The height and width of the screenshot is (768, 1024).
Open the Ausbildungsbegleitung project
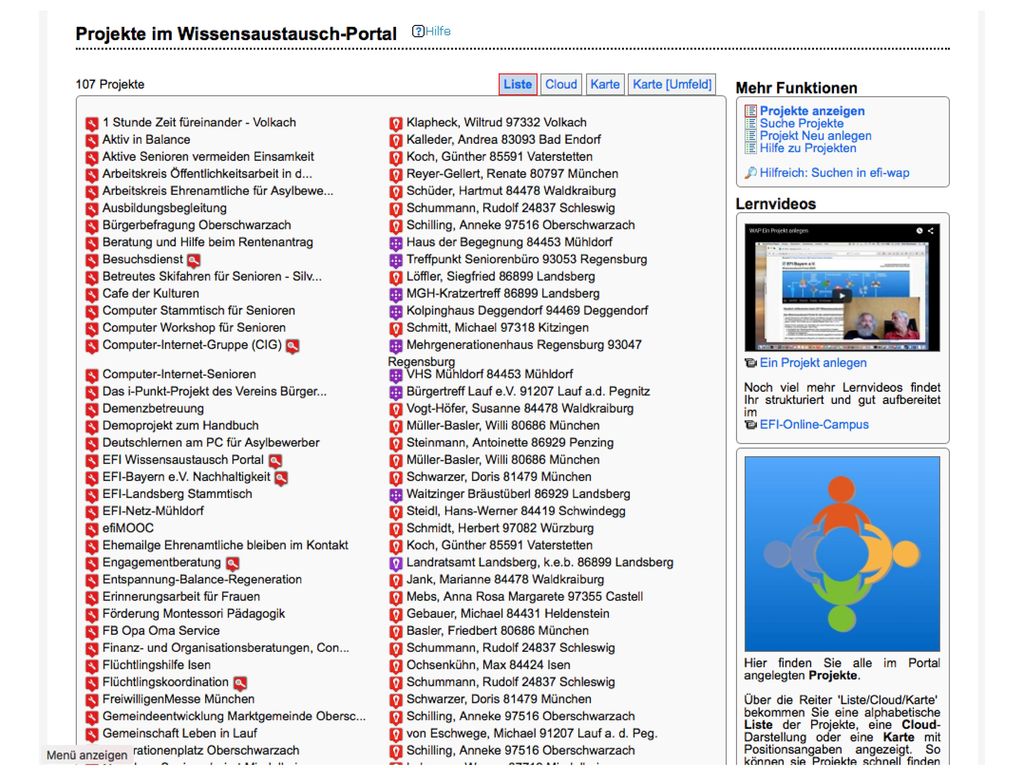tap(165, 208)
